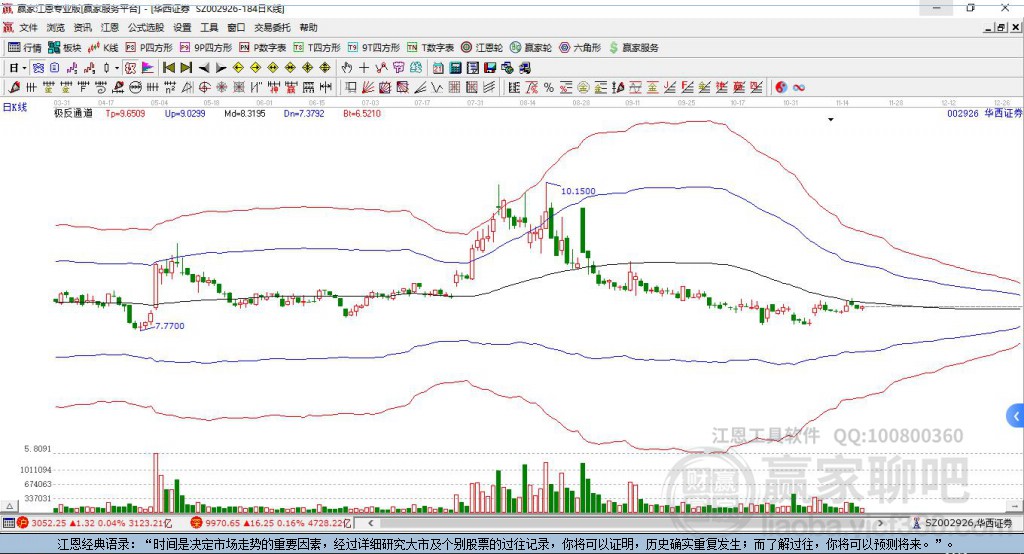Viewport: 1024px width, 554px height.
Task: Open the 行情 quotes view
Action: click(x=25, y=48)
